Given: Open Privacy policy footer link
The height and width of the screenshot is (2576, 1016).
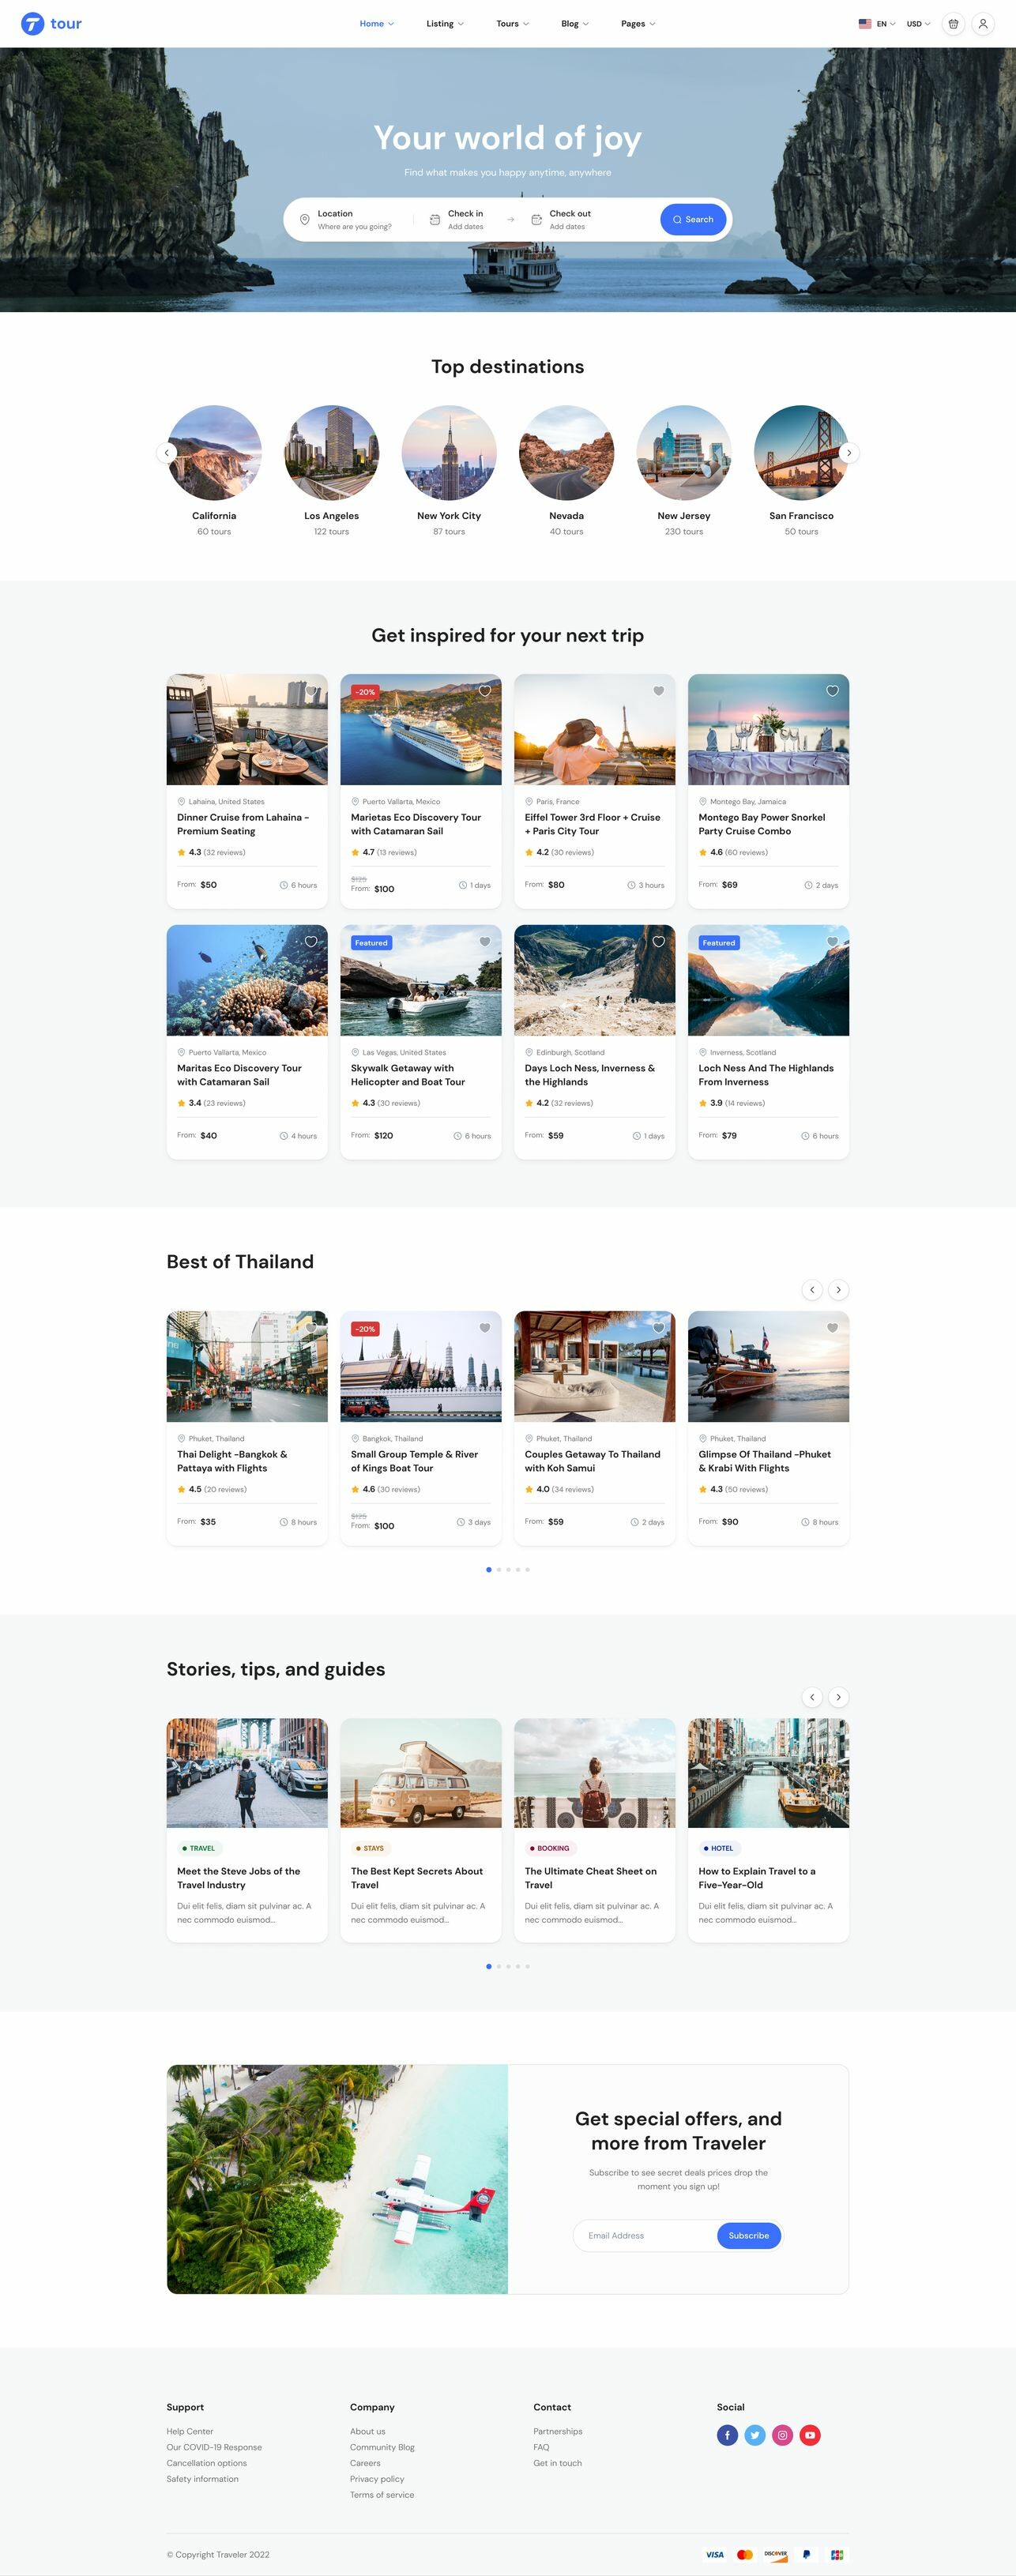Looking at the screenshot, I should [x=377, y=2479].
